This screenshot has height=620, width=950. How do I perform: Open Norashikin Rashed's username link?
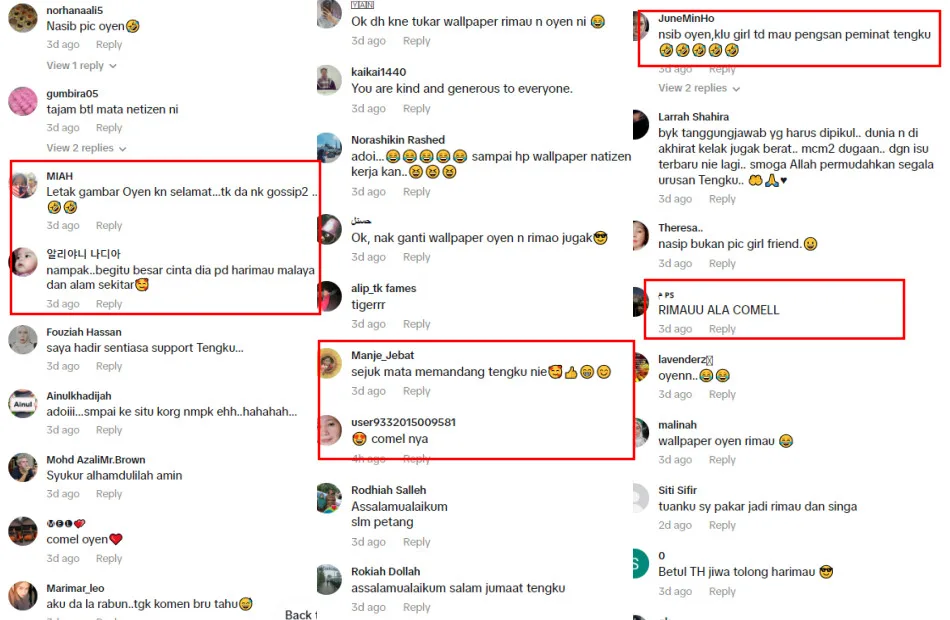pos(398,140)
